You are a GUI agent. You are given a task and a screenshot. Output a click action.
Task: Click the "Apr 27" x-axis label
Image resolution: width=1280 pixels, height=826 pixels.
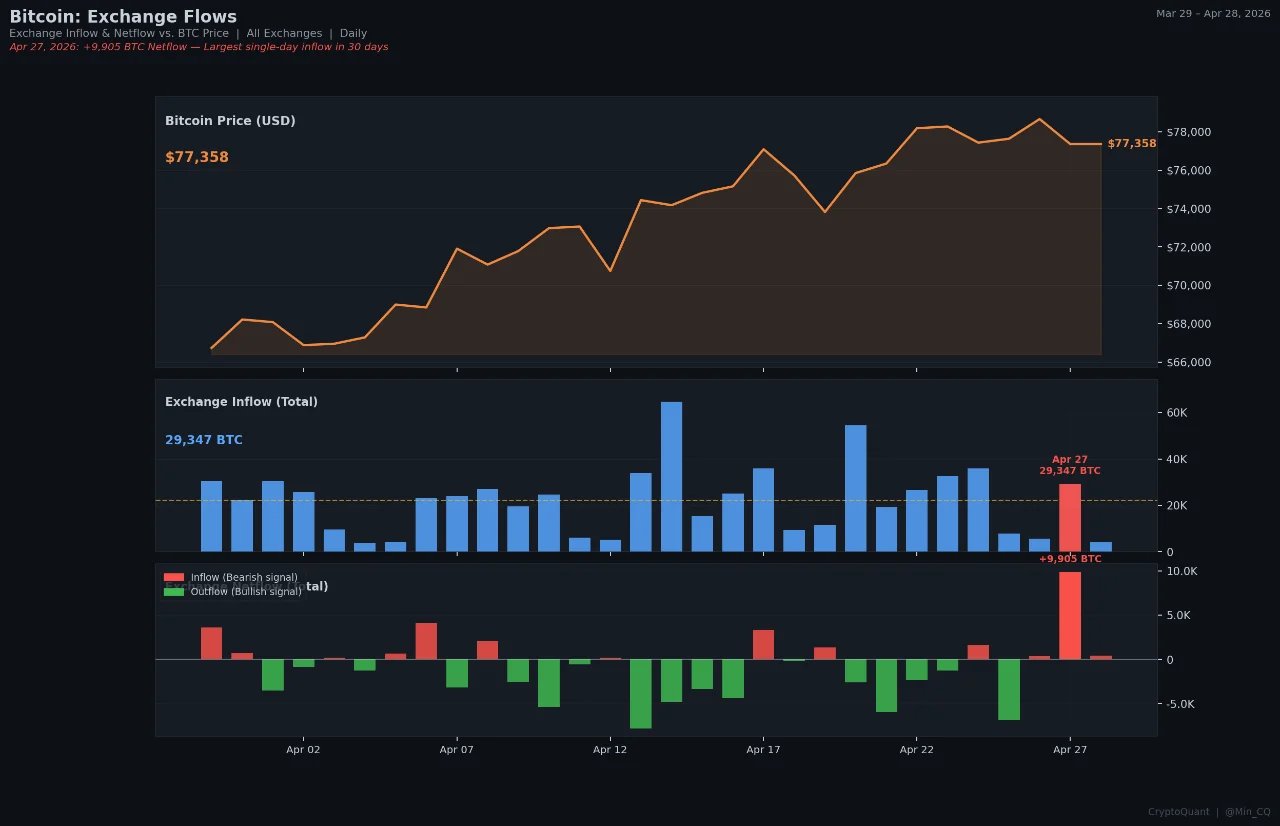(x=1068, y=749)
